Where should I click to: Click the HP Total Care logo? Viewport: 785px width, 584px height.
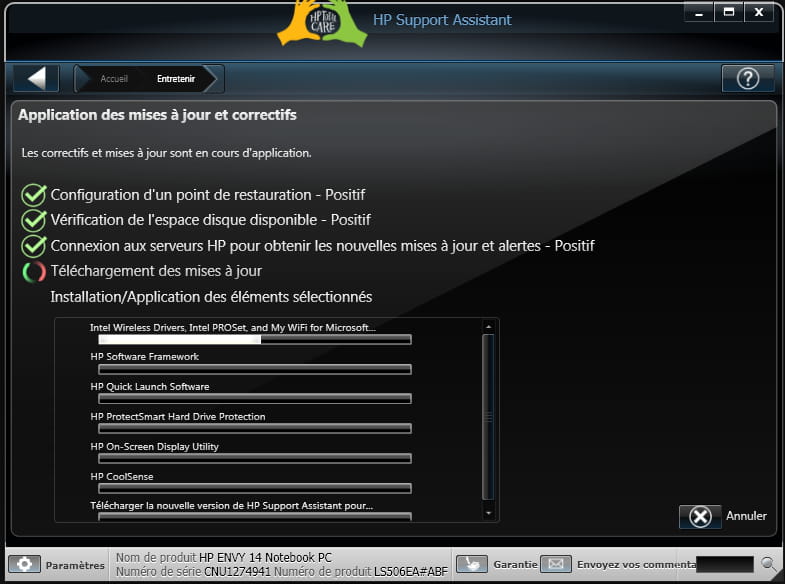[322, 23]
